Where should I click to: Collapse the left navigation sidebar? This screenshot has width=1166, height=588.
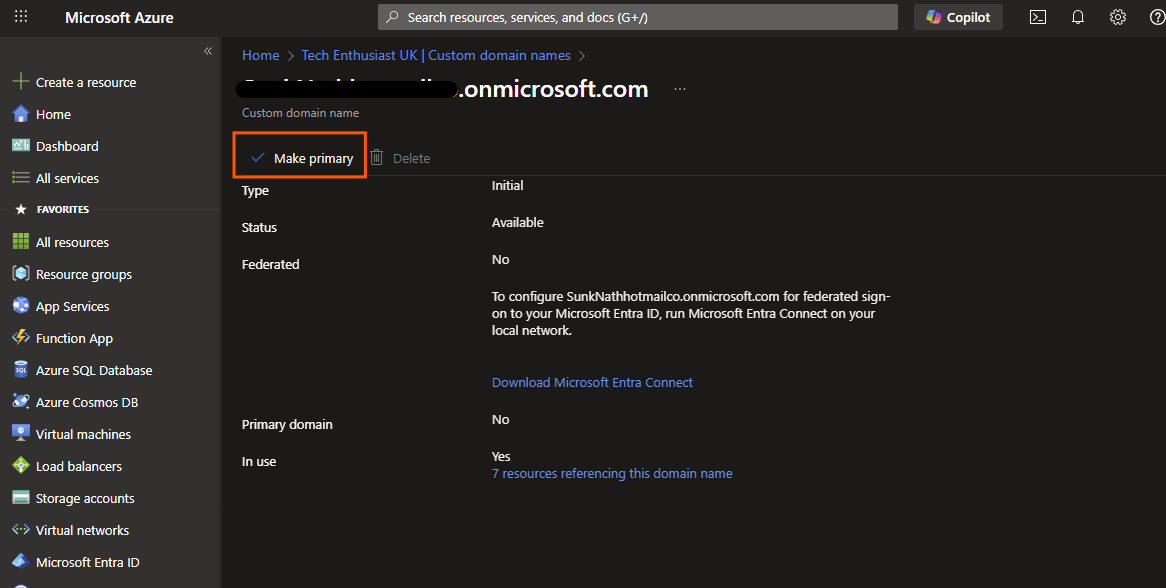pyautogui.click(x=208, y=50)
